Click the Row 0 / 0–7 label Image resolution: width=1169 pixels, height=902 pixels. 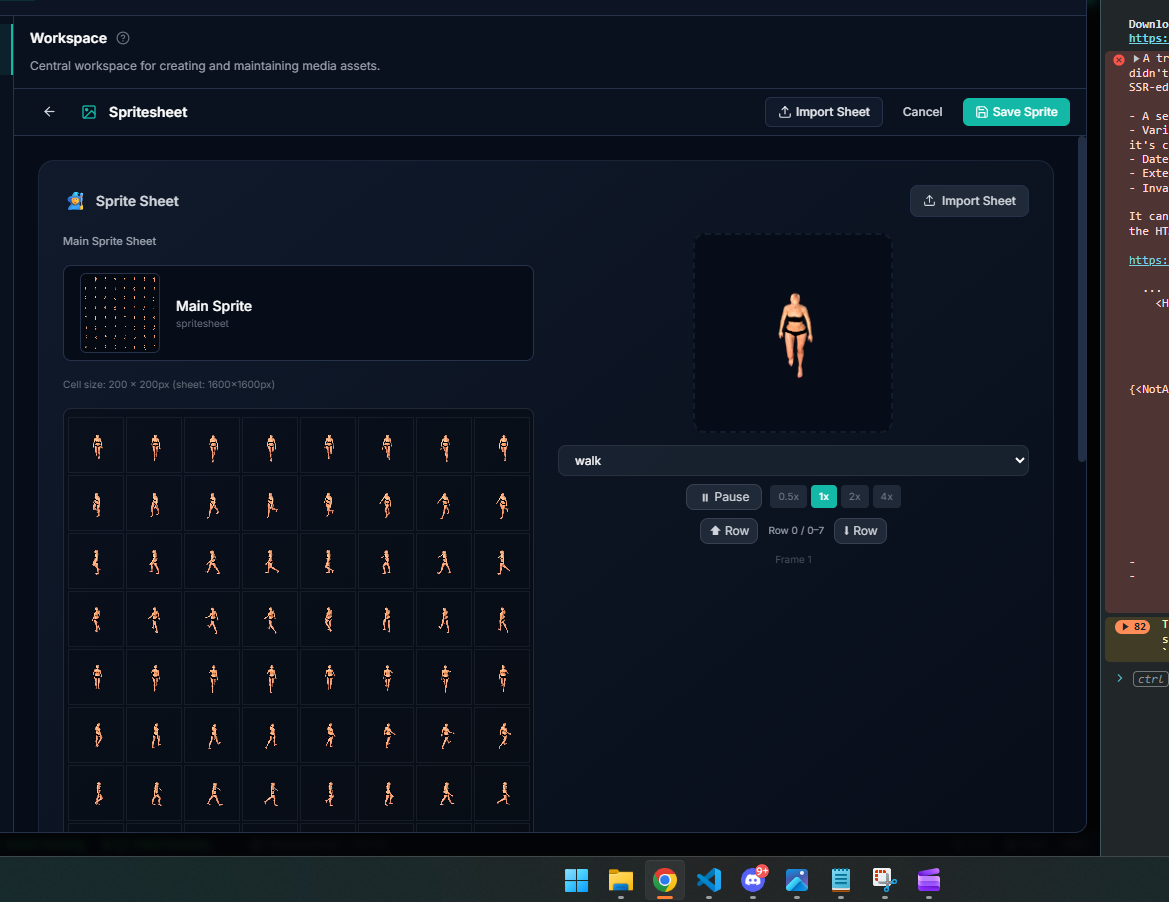point(795,531)
